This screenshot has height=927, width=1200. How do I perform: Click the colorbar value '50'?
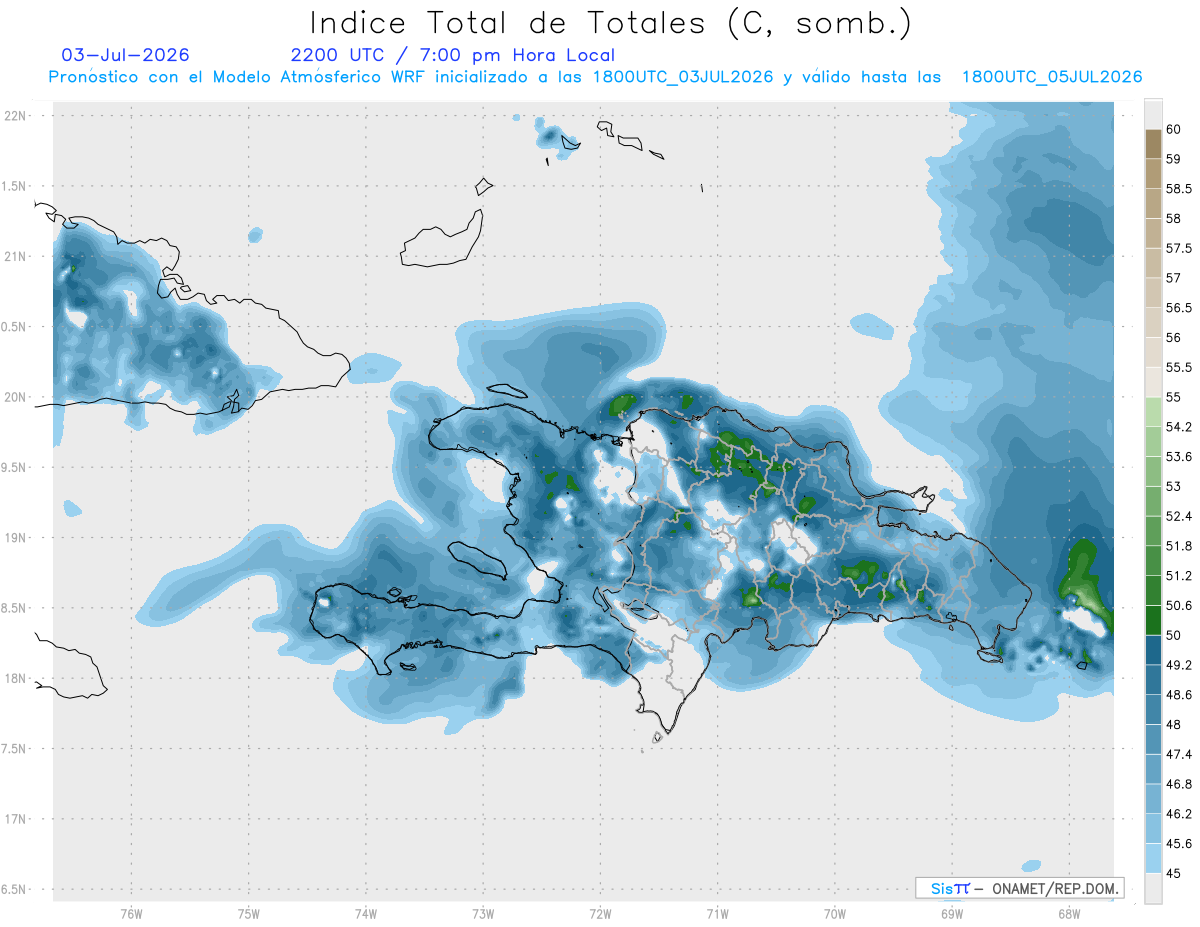point(1174,636)
